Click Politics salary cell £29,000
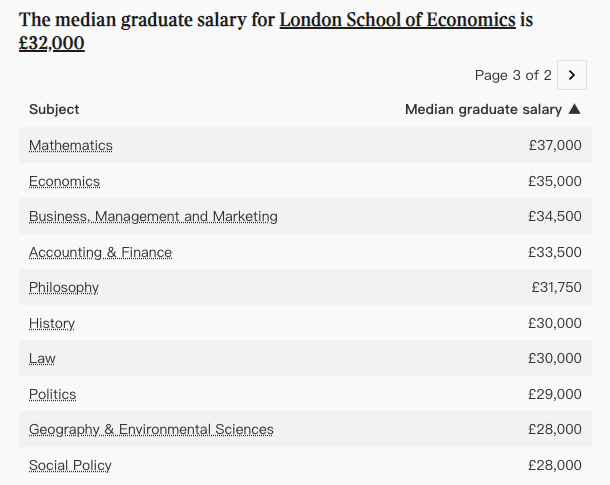 coord(555,394)
